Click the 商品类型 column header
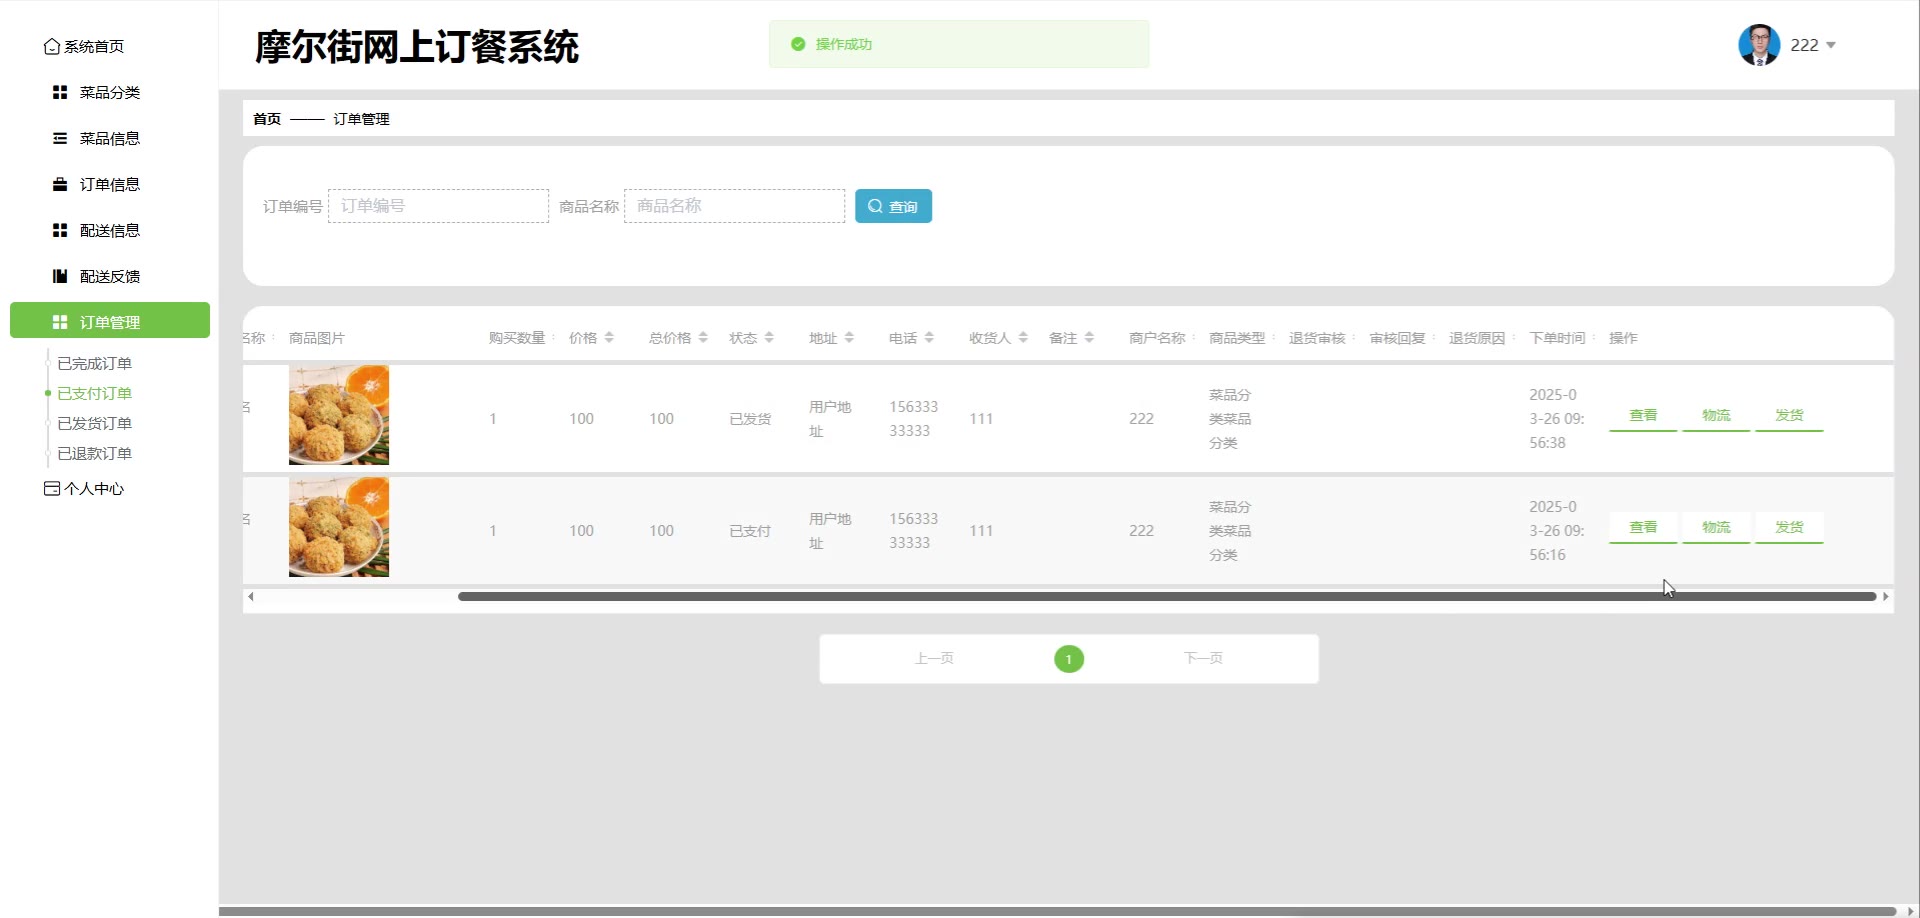This screenshot has width=1920, height=918. point(1237,338)
